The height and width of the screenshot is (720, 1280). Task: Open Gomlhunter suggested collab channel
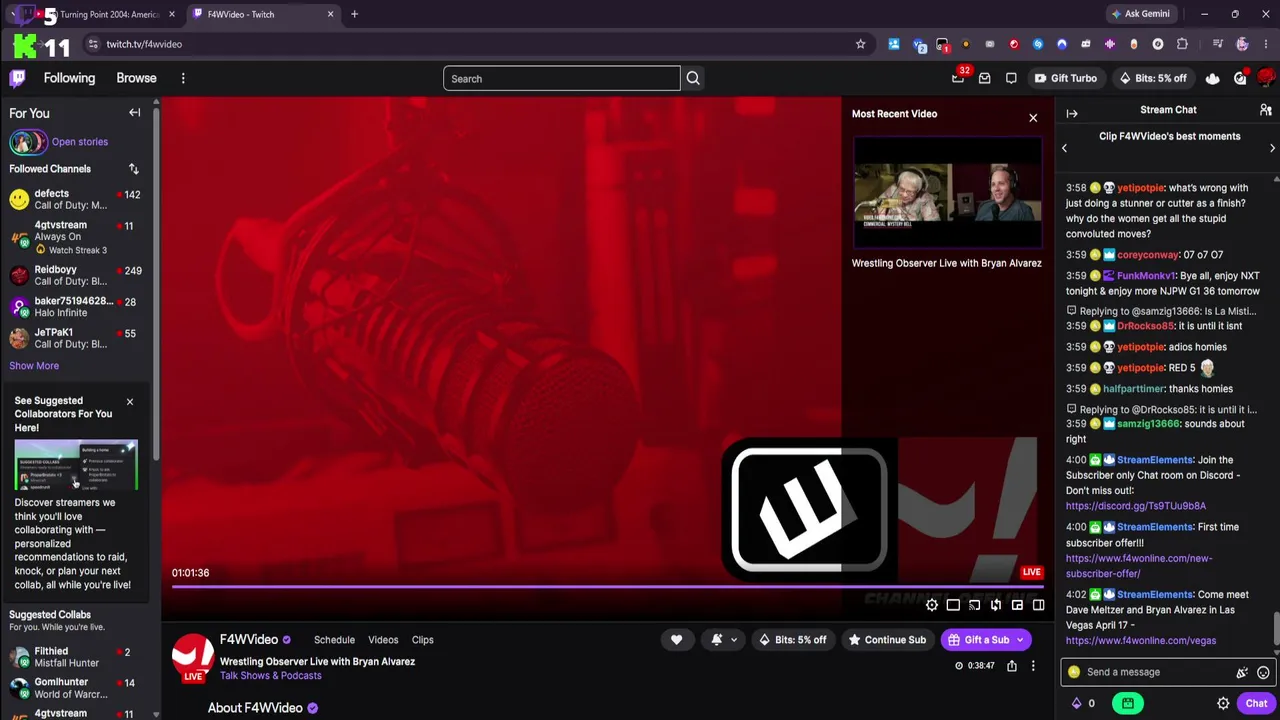(x=75, y=688)
